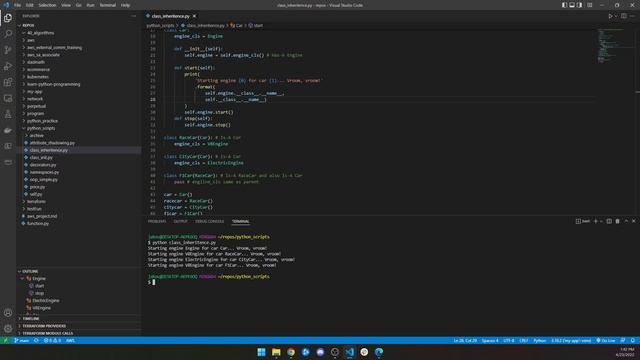
Task: Open the new terminal launch profile dropdown
Action: 601,221
